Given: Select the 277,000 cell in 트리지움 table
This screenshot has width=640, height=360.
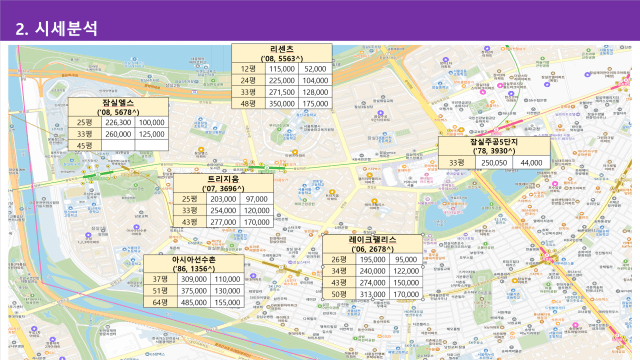Looking at the screenshot, I should pos(223,222).
